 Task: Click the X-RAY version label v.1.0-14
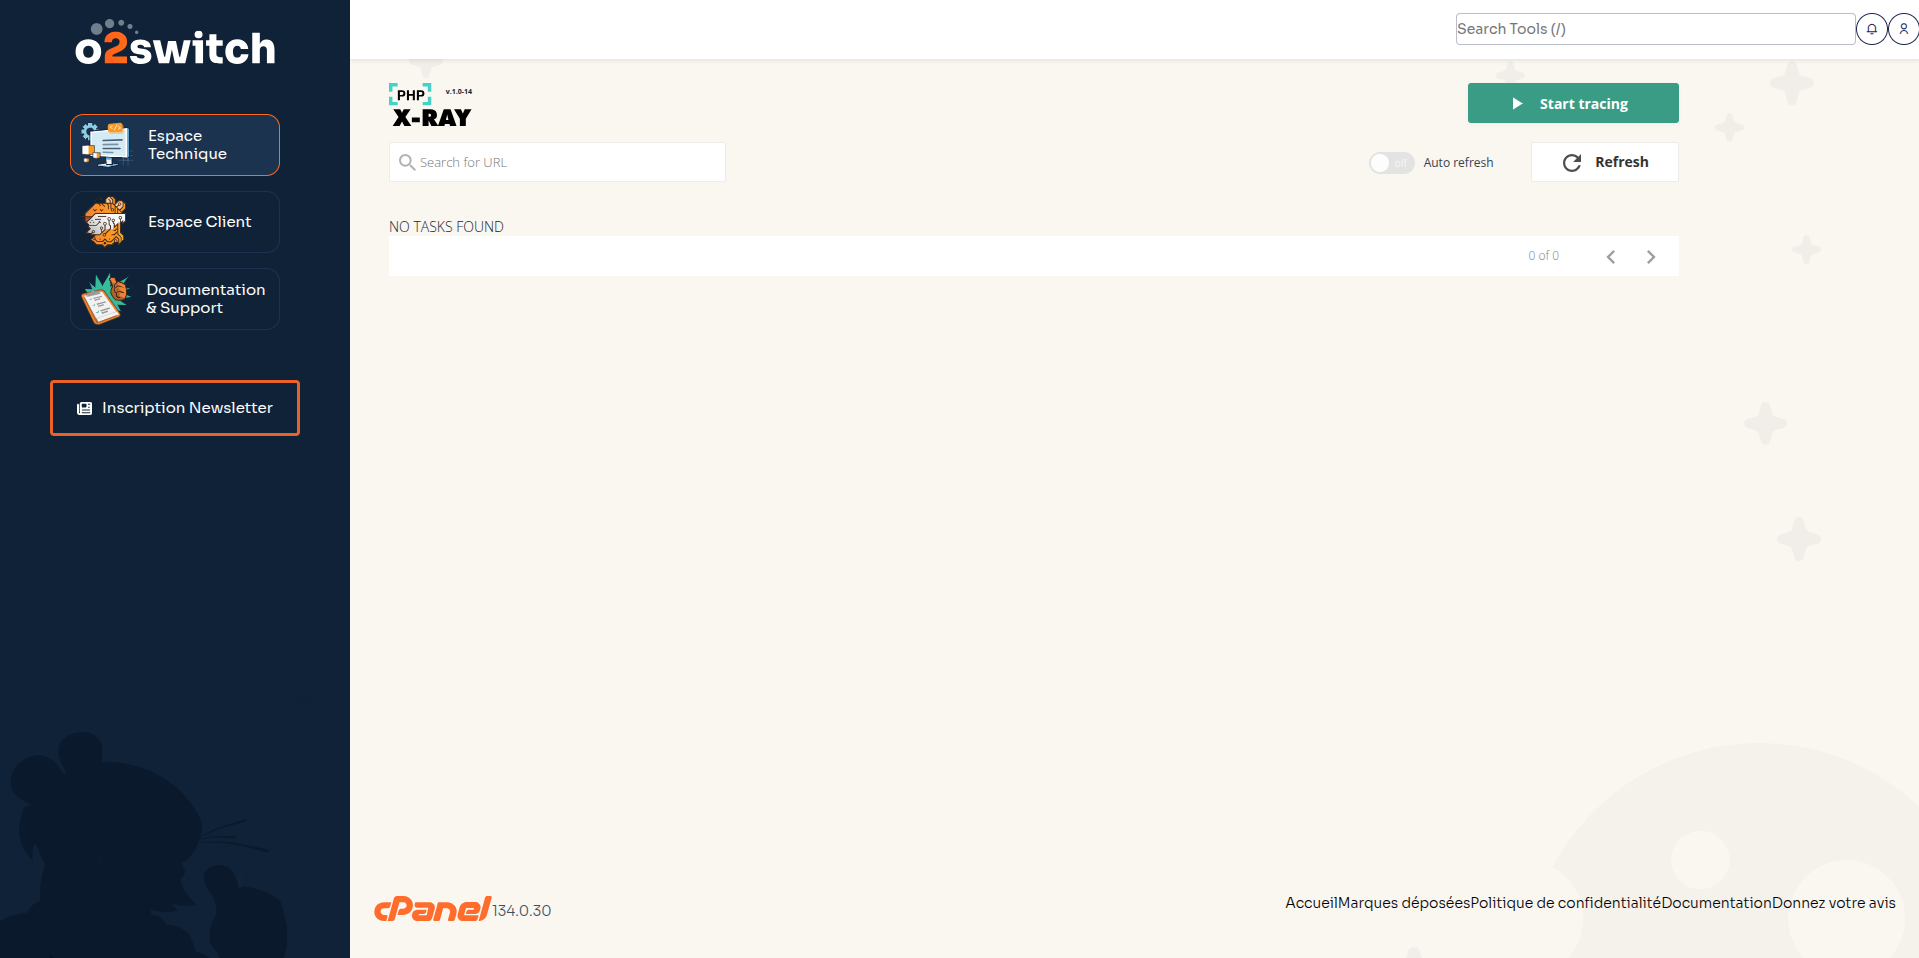[x=459, y=91]
